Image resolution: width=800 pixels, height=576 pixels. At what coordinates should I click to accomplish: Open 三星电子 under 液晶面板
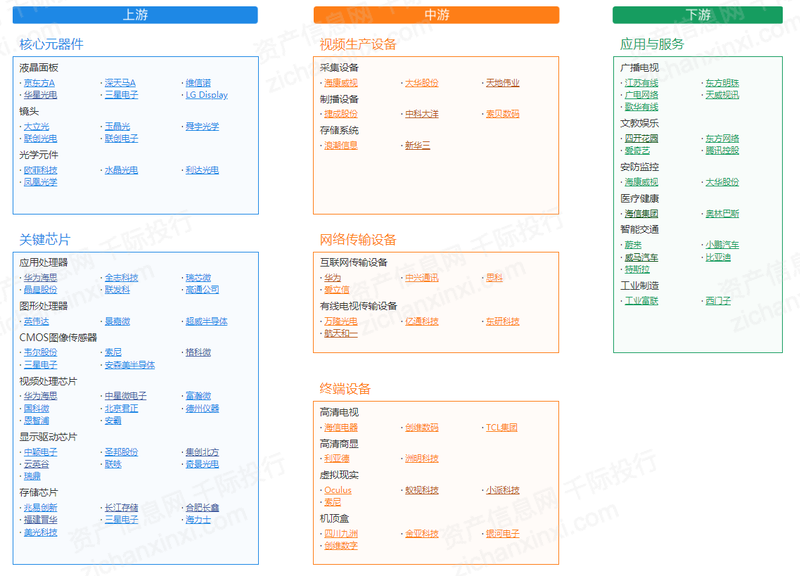point(121,95)
